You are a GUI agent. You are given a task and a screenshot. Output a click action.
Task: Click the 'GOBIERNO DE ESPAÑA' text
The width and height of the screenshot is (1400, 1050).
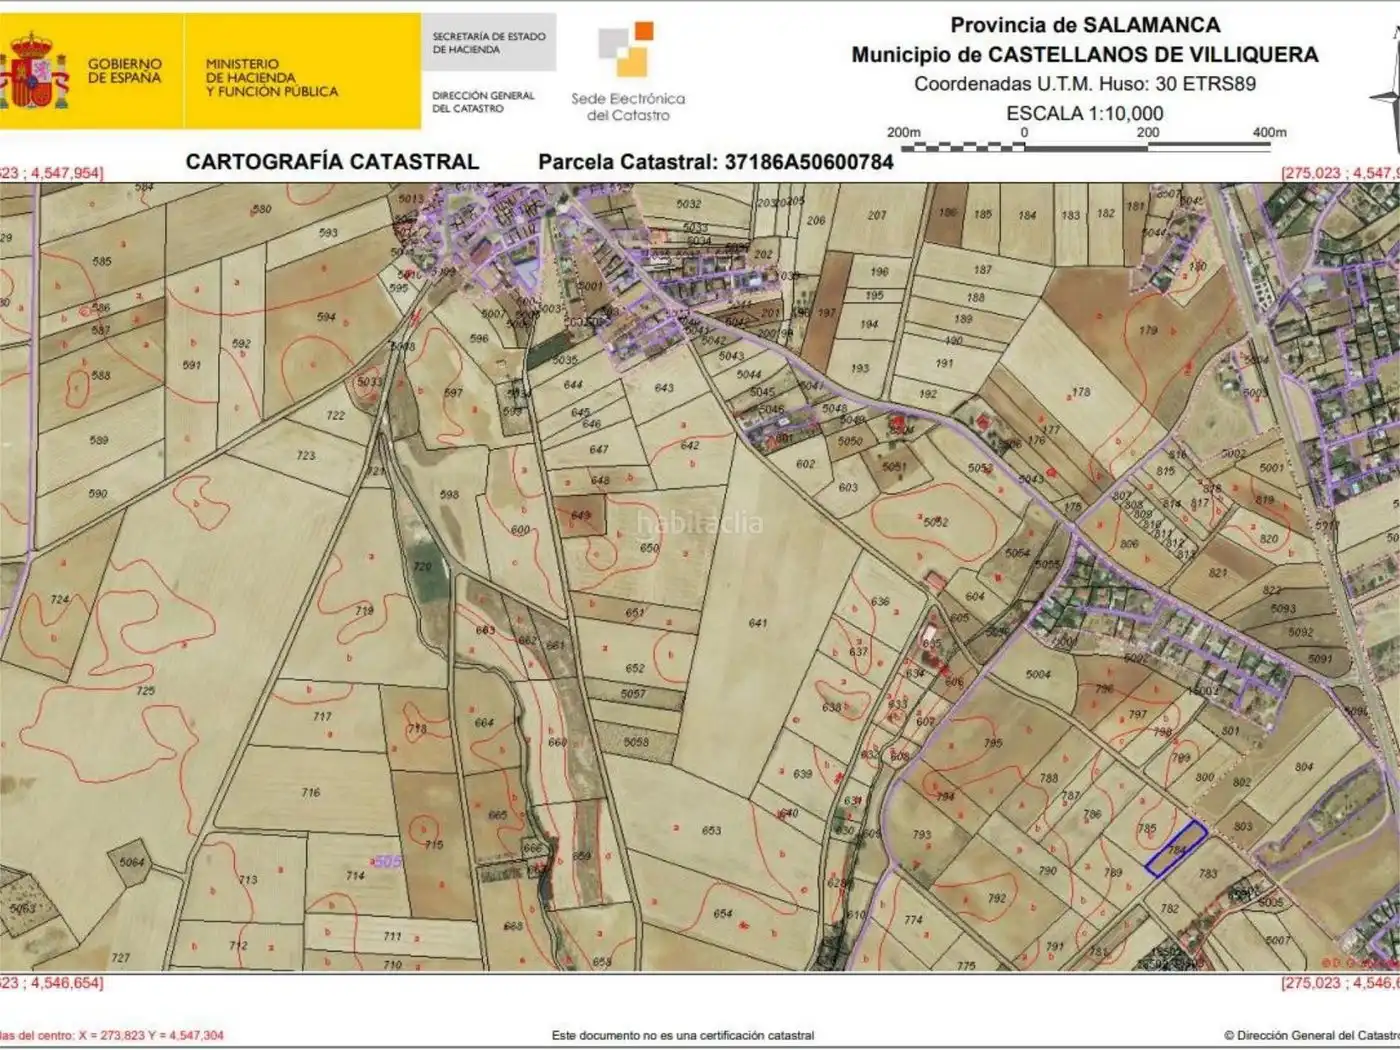(x=124, y=70)
